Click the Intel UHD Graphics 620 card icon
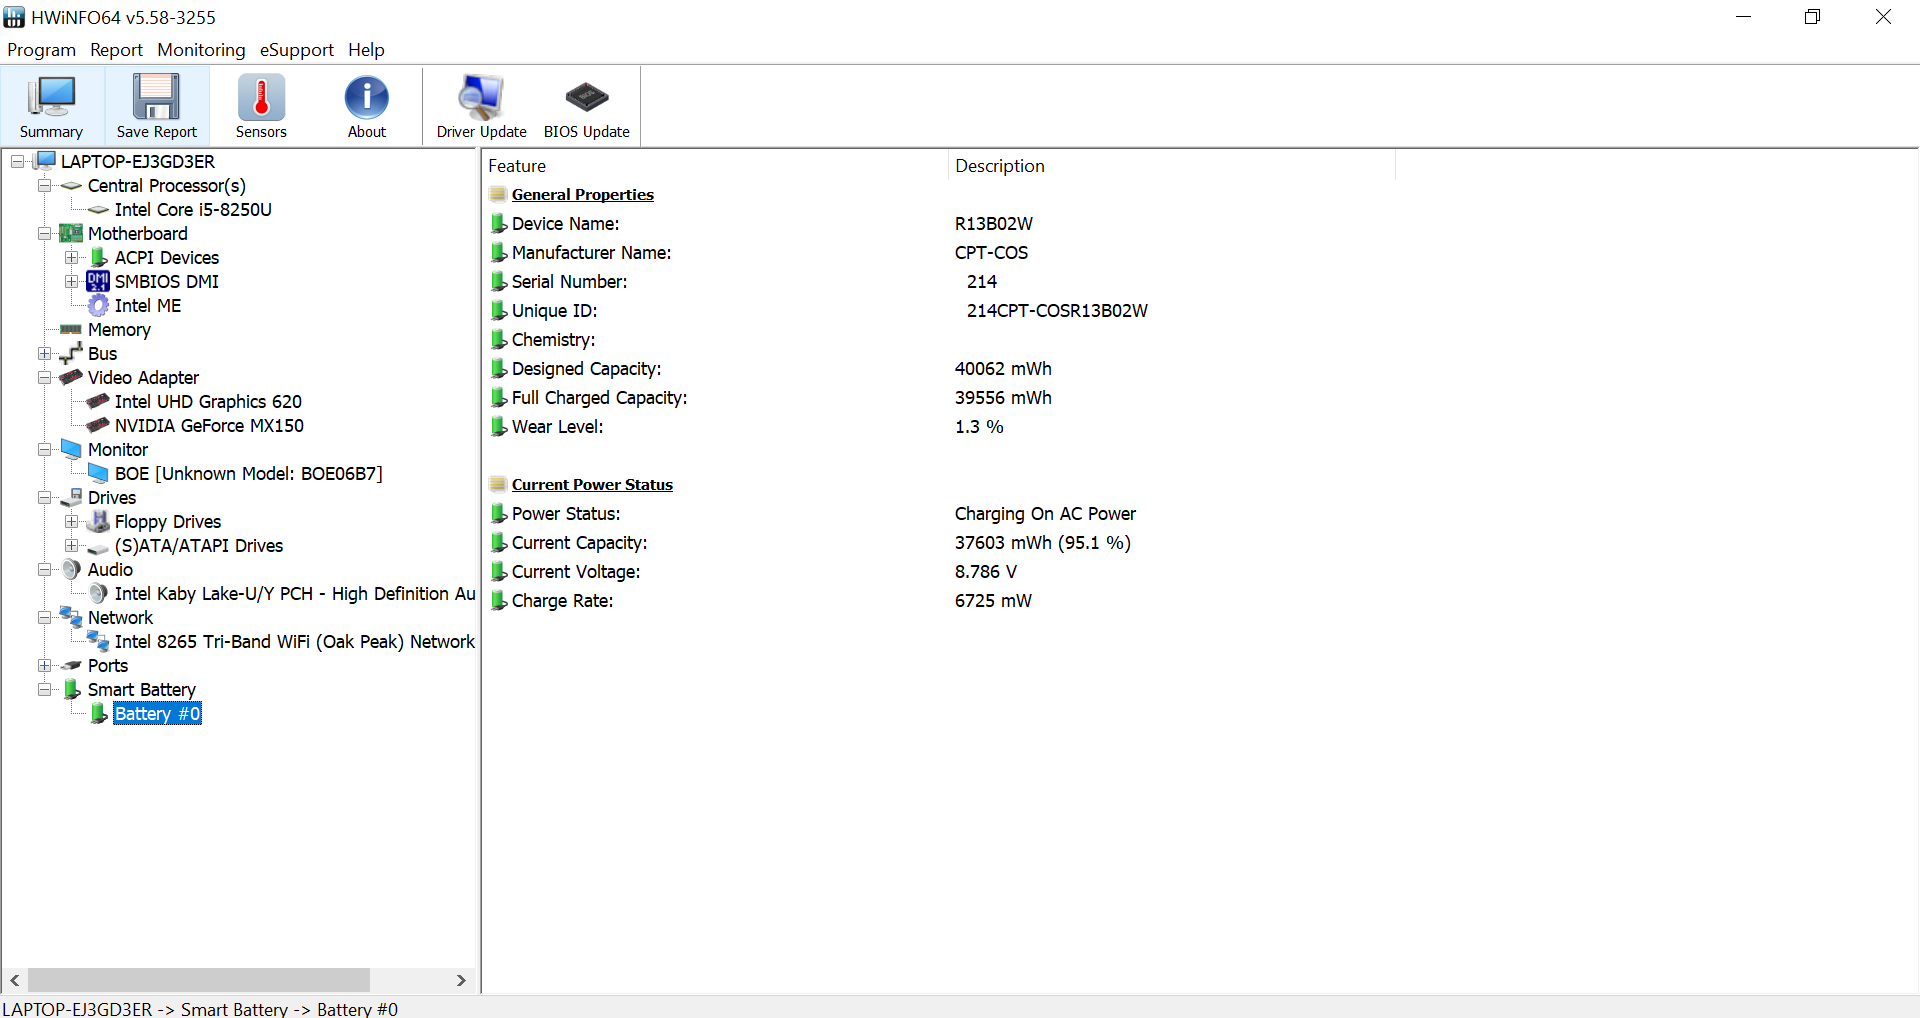This screenshot has width=1920, height=1018. pyautogui.click(x=98, y=401)
